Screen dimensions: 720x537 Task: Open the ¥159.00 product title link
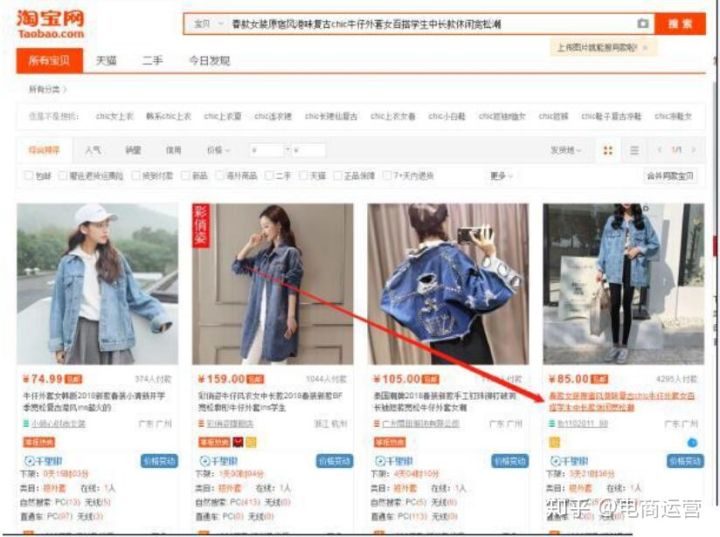(270, 401)
